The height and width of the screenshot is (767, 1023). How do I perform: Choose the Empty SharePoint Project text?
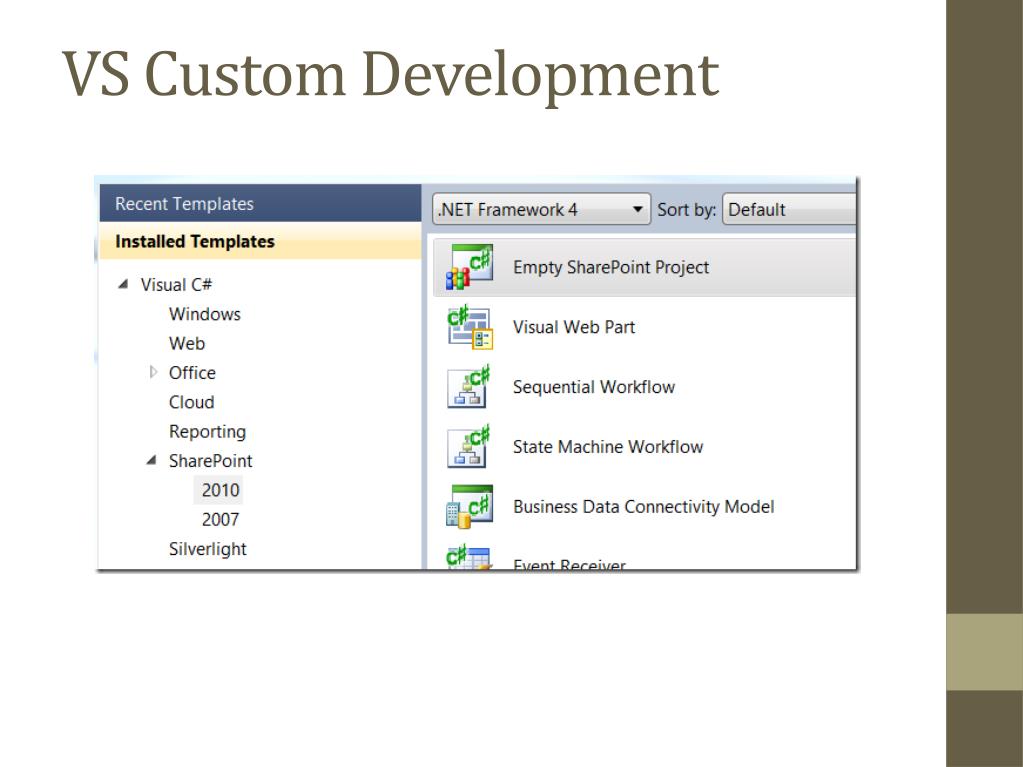pos(611,267)
